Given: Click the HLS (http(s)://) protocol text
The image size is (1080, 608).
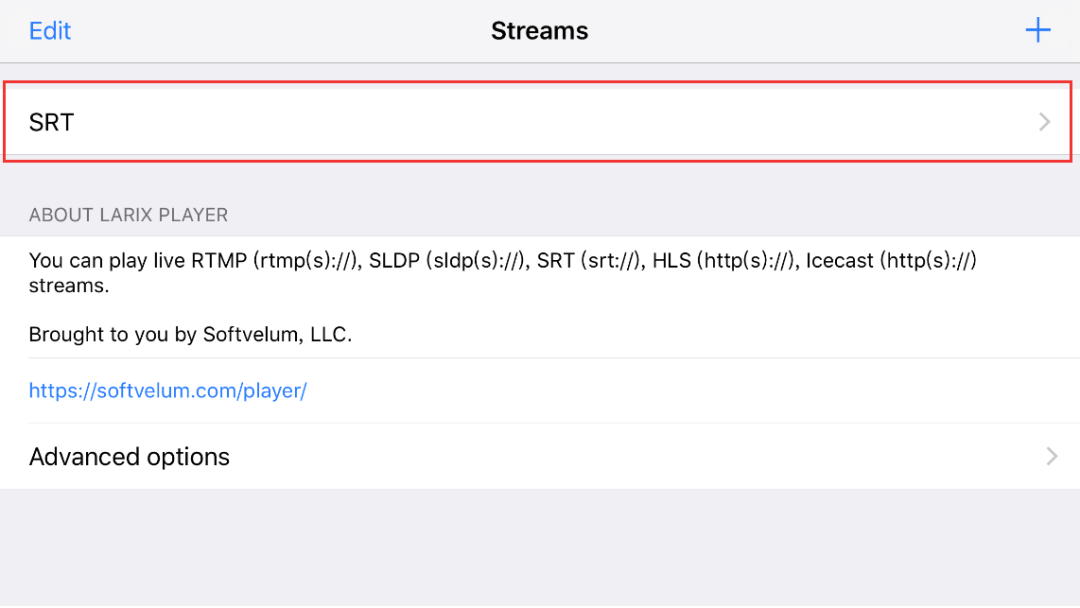Looking at the screenshot, I should pos(724,261).
